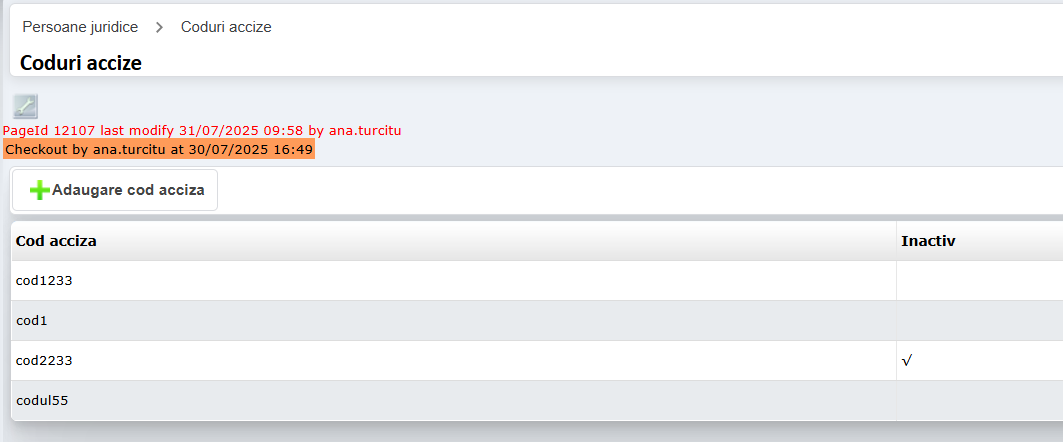
Task: Click the empty Inactiv cell for cod1
Action: coord(978,321)
